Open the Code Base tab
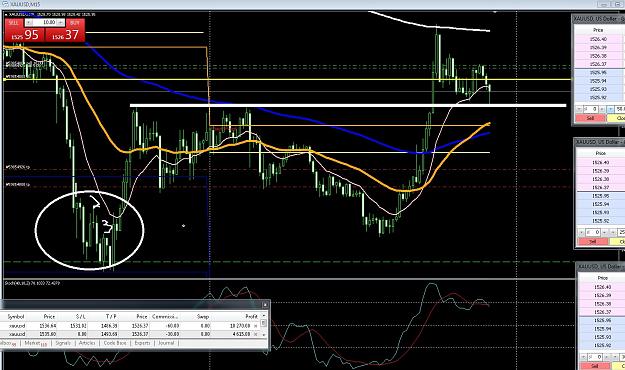 pyautogui.click(x=115, y=343)
